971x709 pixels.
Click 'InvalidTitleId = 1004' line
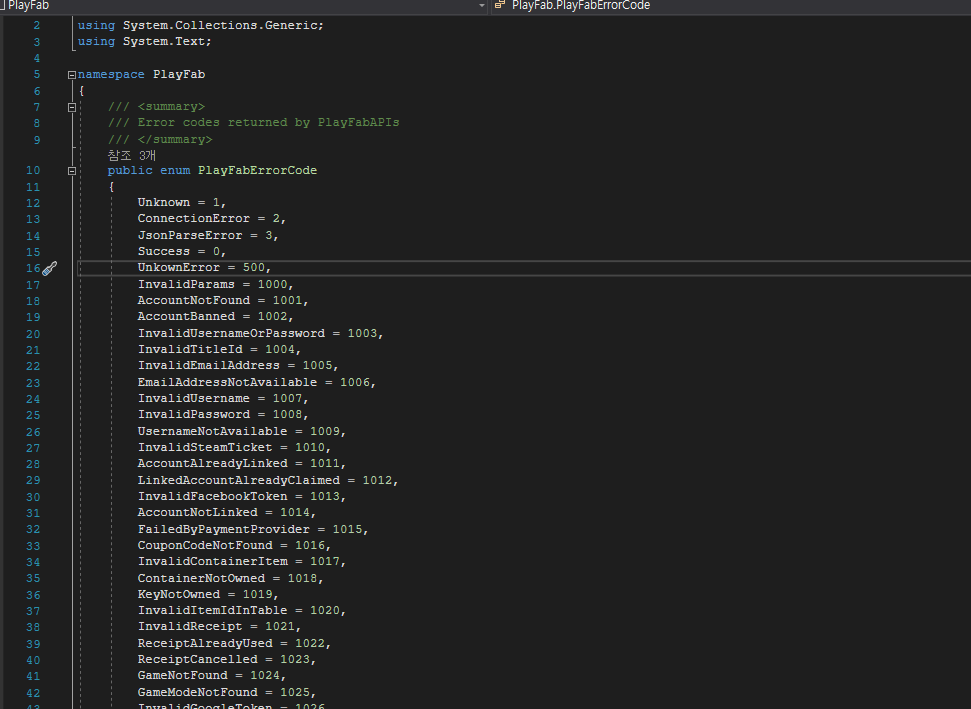click(x=219, y=349)
